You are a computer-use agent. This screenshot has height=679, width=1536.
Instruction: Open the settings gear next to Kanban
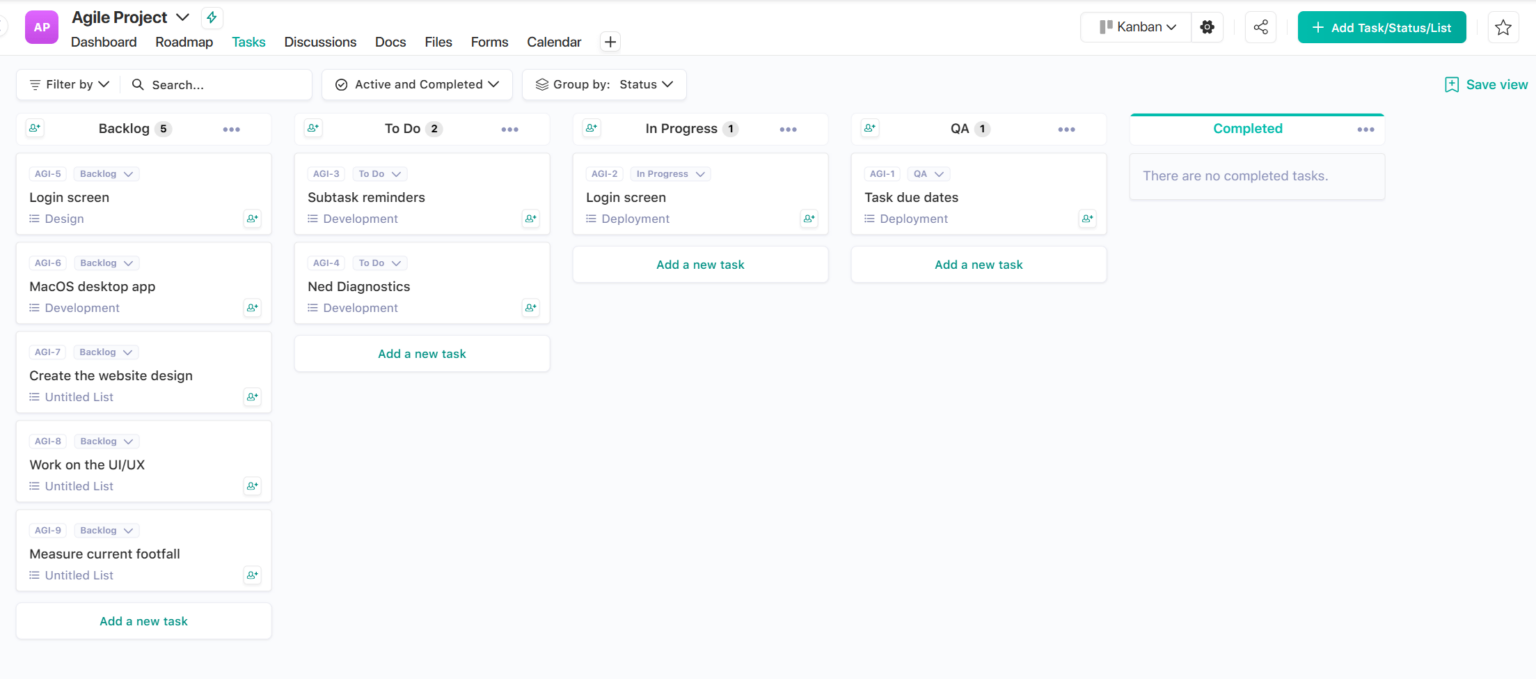[x=1207, y=27]
